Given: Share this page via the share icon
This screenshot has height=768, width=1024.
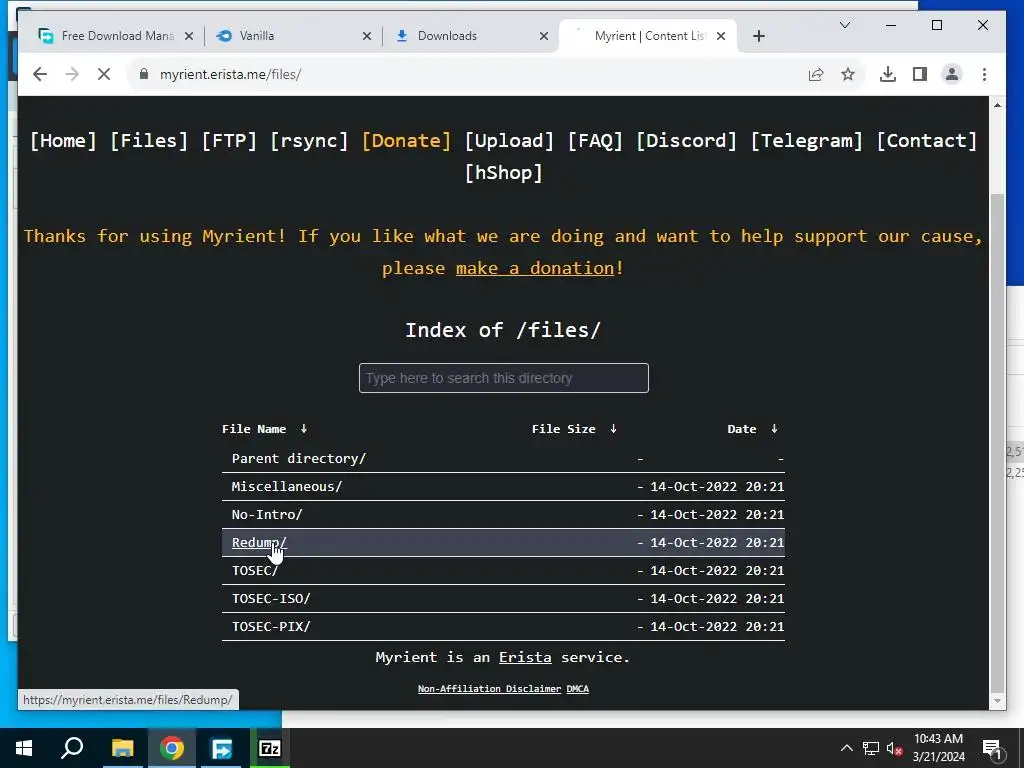Looking at the screenshot, I should click(816, 74).
